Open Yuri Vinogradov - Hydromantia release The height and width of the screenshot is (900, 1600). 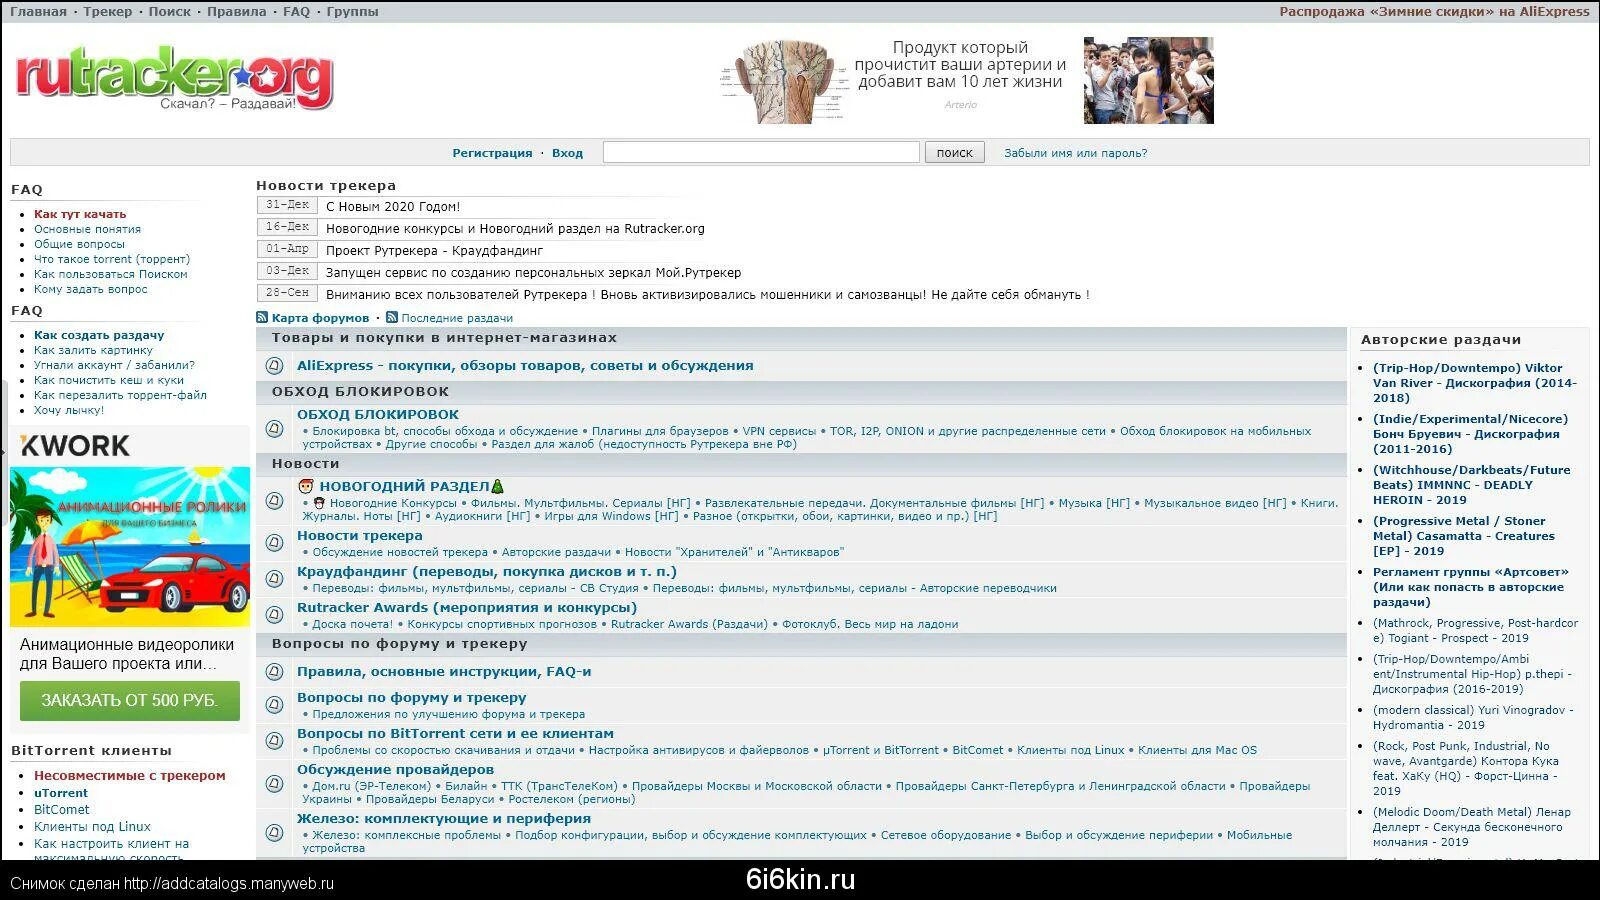(x=1474, y=718)
